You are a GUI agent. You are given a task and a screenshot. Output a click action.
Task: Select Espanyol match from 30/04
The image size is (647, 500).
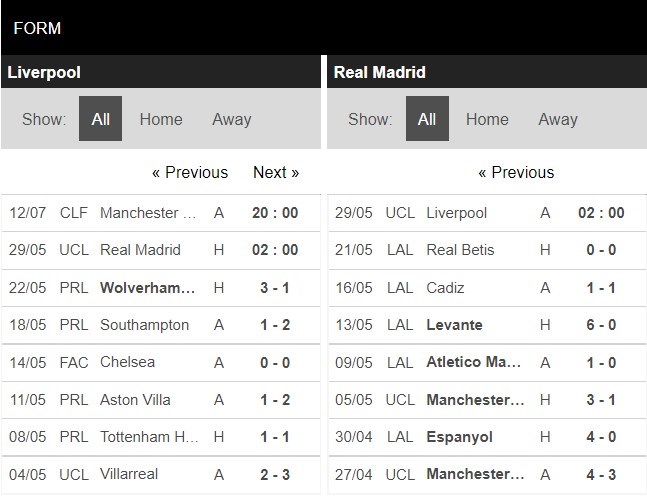[459, 437]
